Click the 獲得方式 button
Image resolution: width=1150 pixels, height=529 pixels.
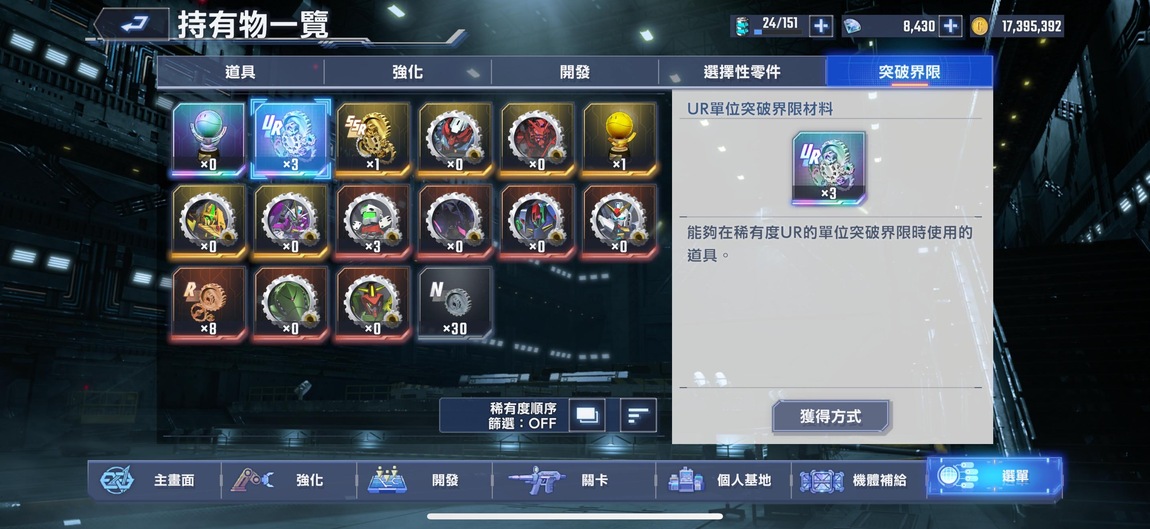830,417
